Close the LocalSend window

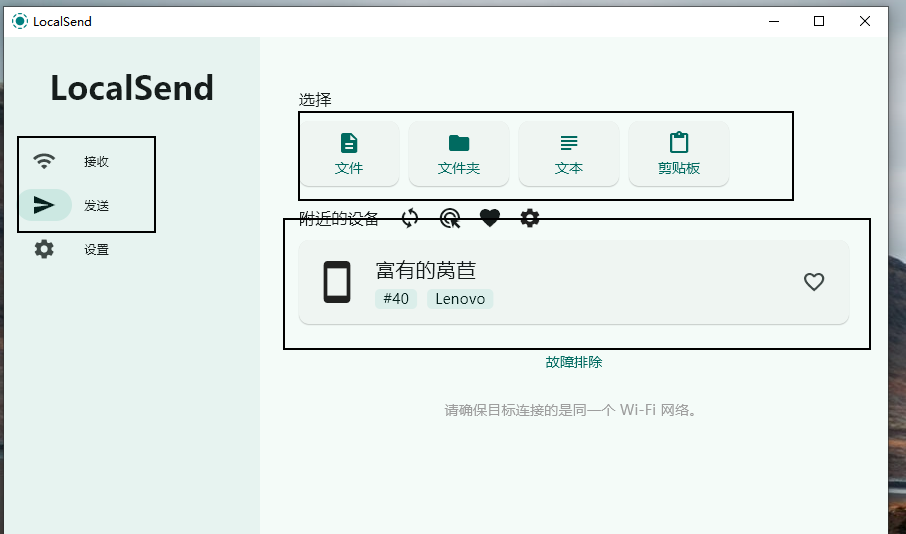864,21
